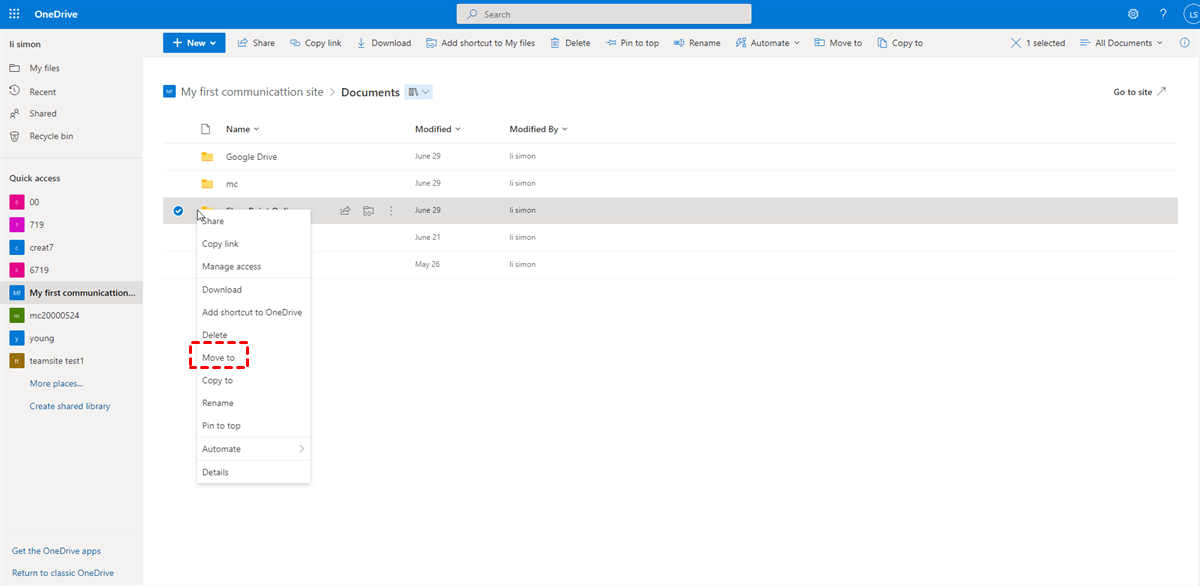Viewport: 1200px width, 586px height.
Task: Click into the Search box
Action: pyautogui.click(x=604, y=14)
